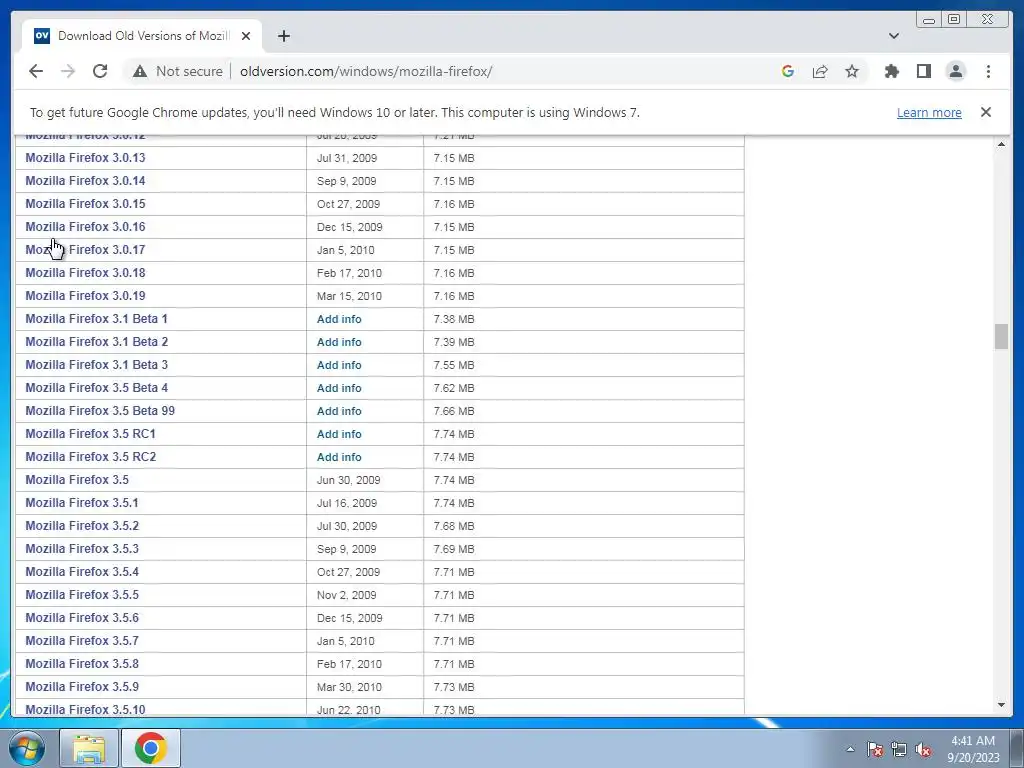Open the network tray icon

click(899, 749)
